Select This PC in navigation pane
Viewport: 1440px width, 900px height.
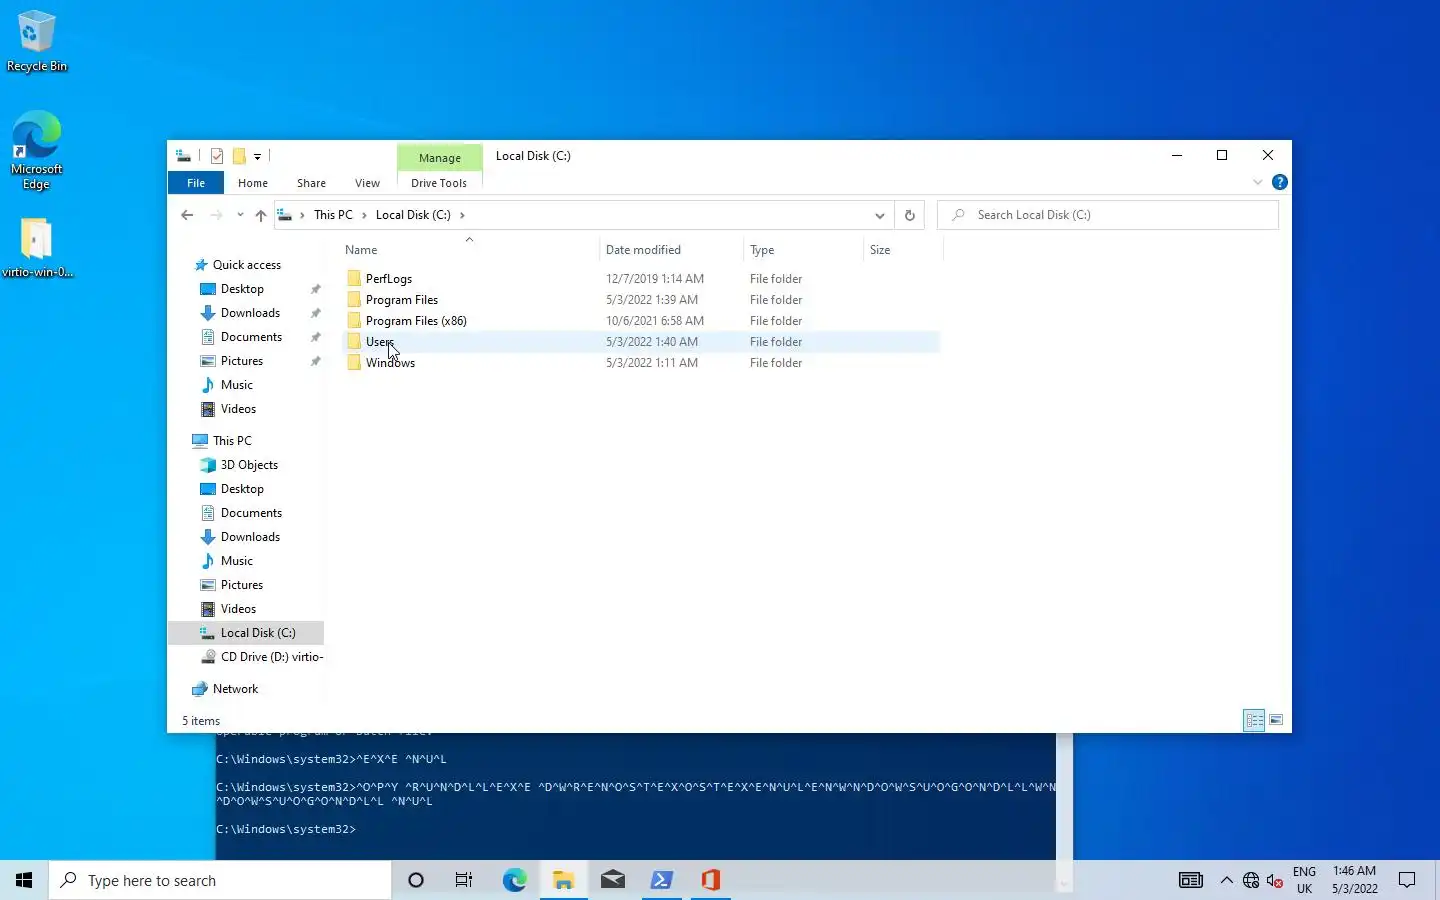(232, 441)
